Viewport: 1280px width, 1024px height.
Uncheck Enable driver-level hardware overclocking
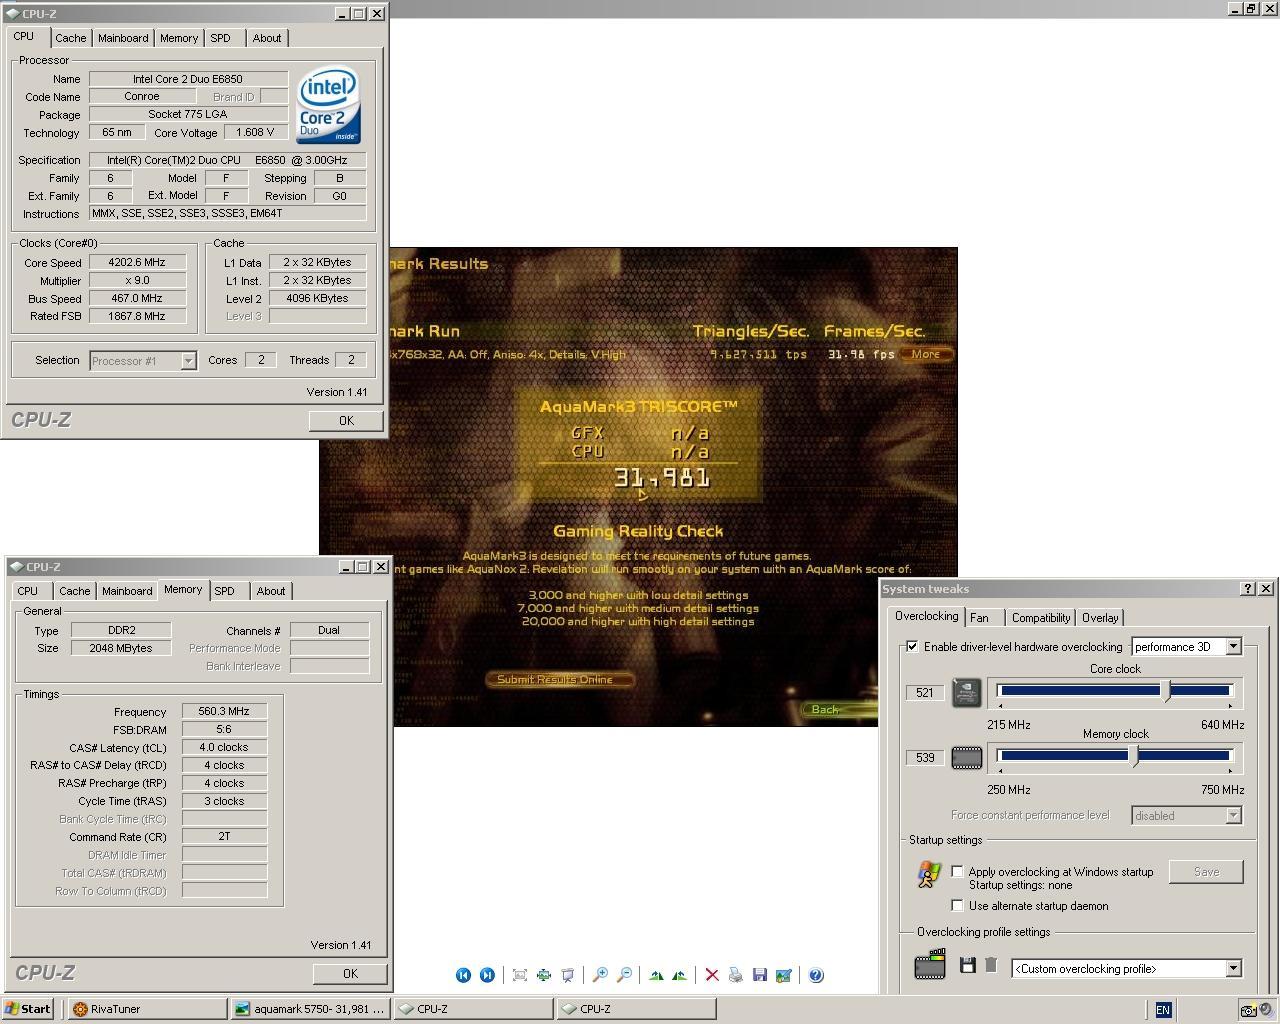pos(912,647)
